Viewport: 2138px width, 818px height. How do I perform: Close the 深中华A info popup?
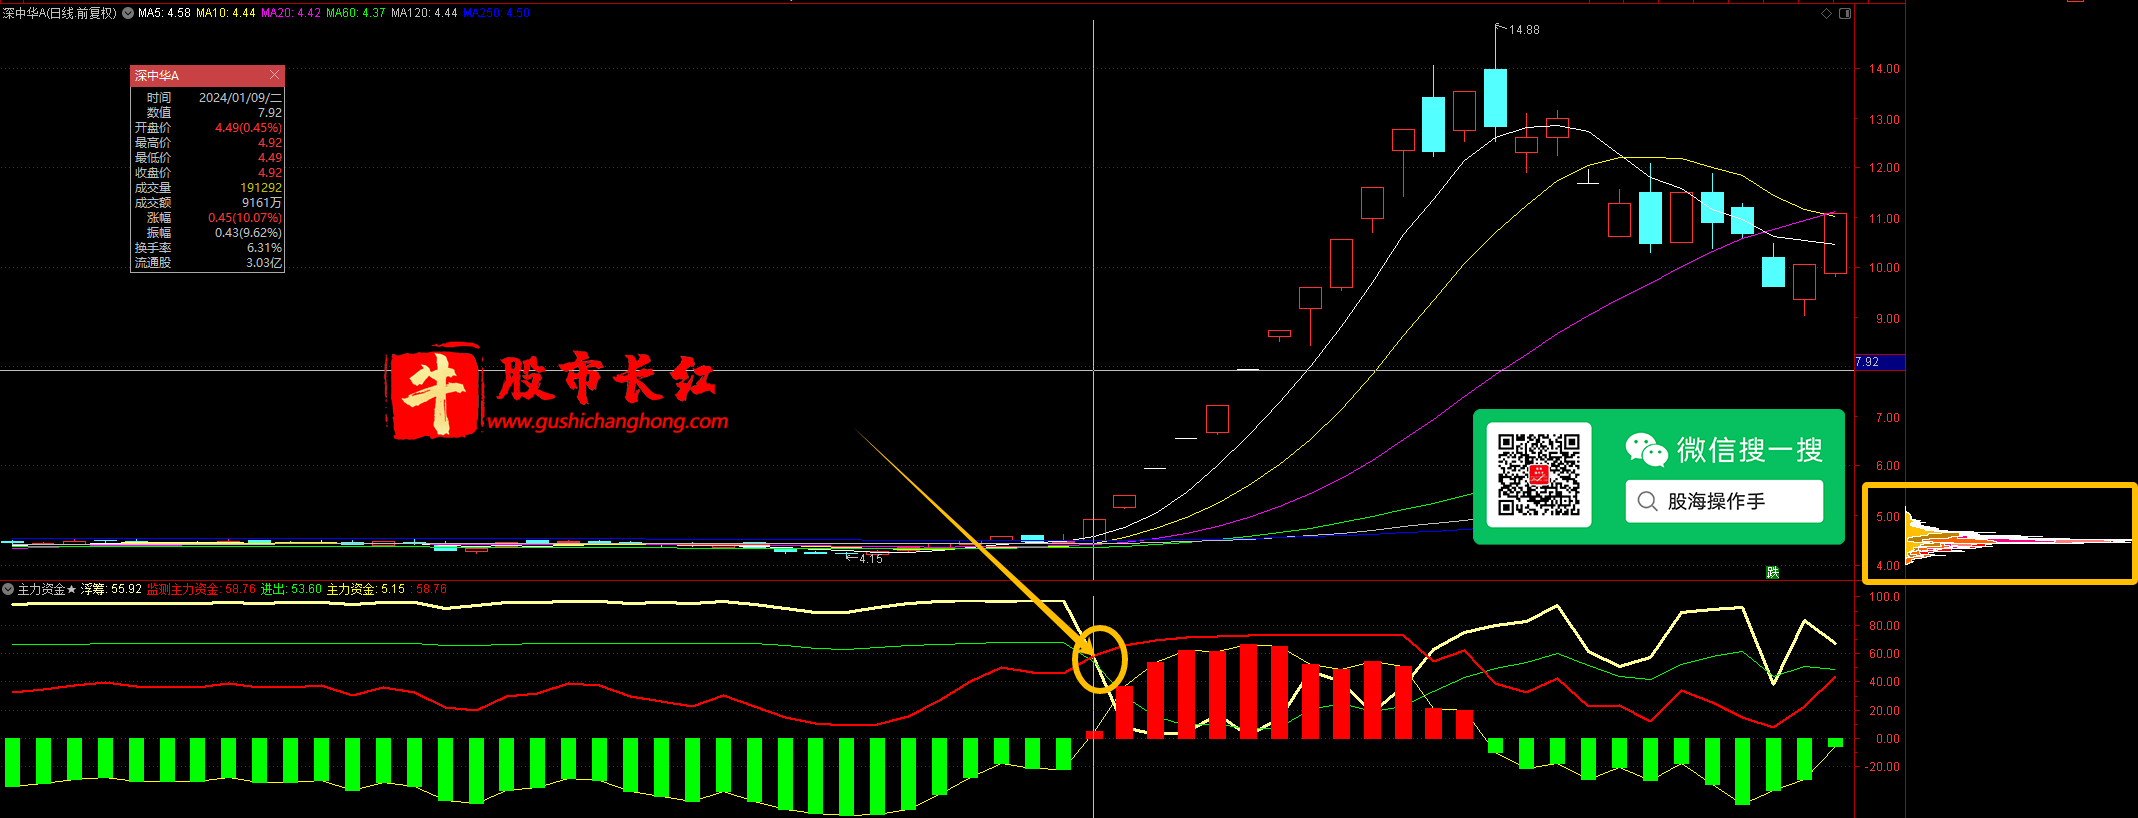(x=274, y=75)
